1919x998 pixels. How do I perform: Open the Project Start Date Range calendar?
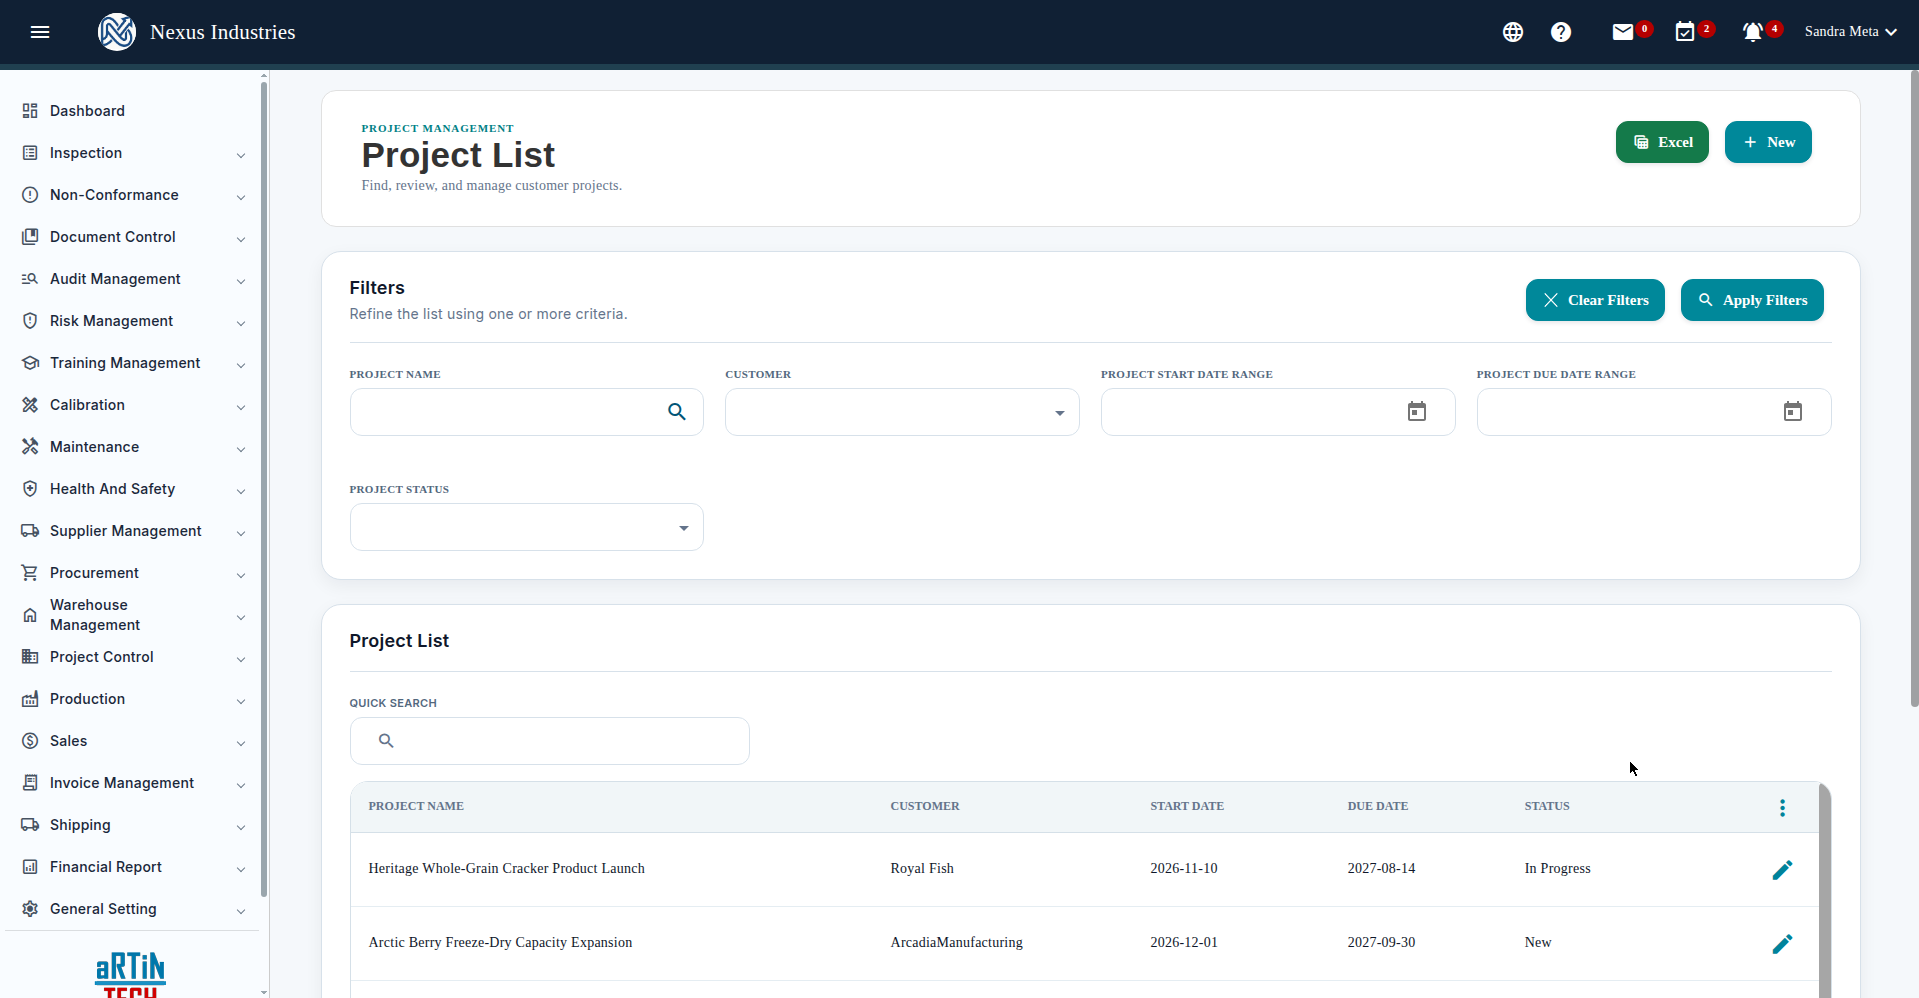[x=1417, y=412]
